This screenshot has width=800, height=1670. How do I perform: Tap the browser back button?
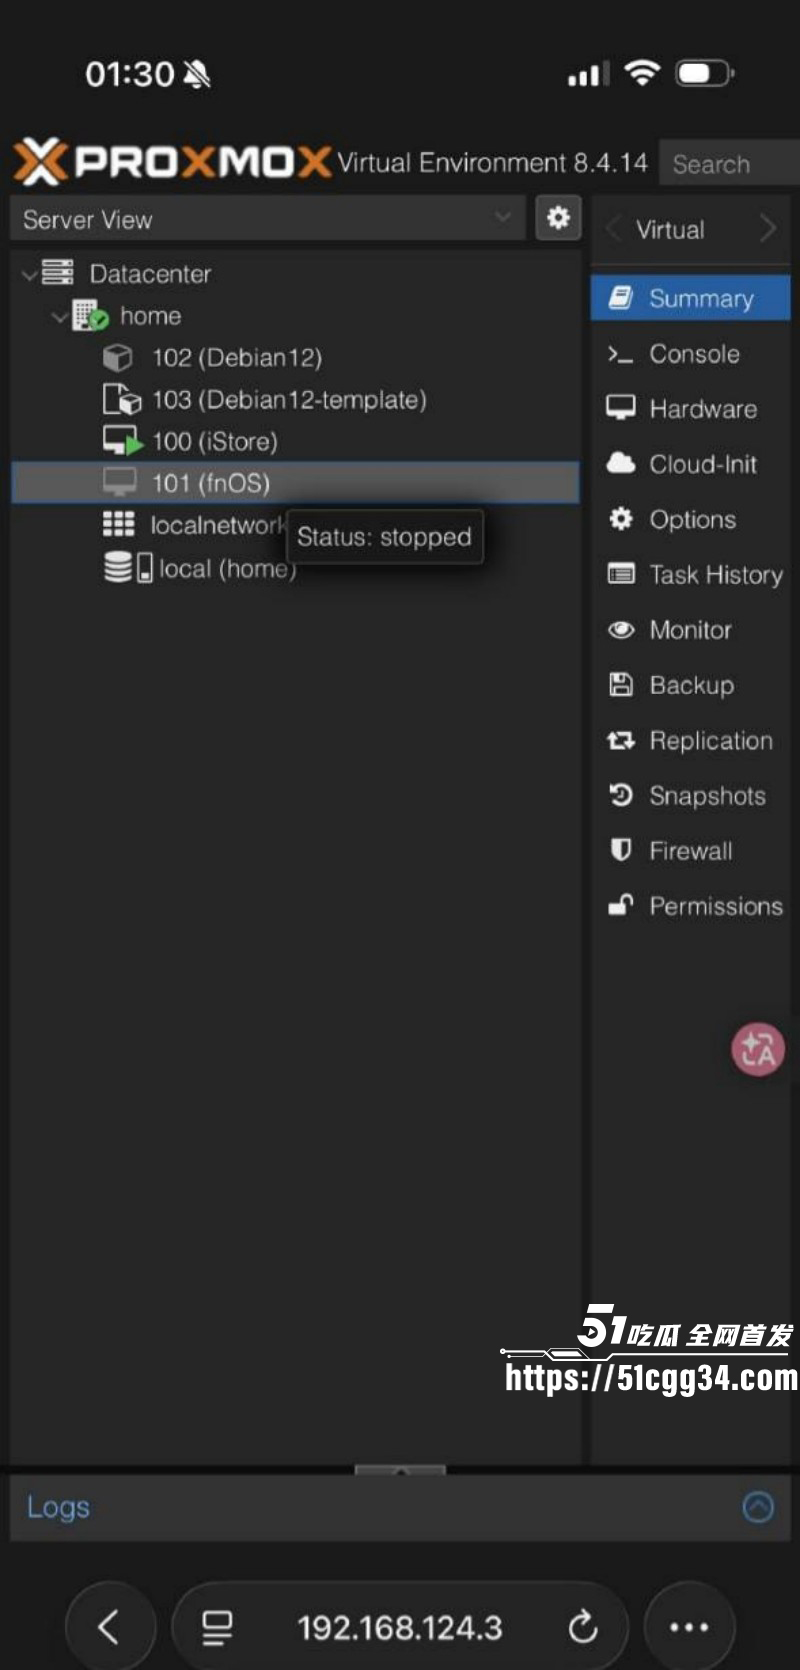(x=110, y=1627)
